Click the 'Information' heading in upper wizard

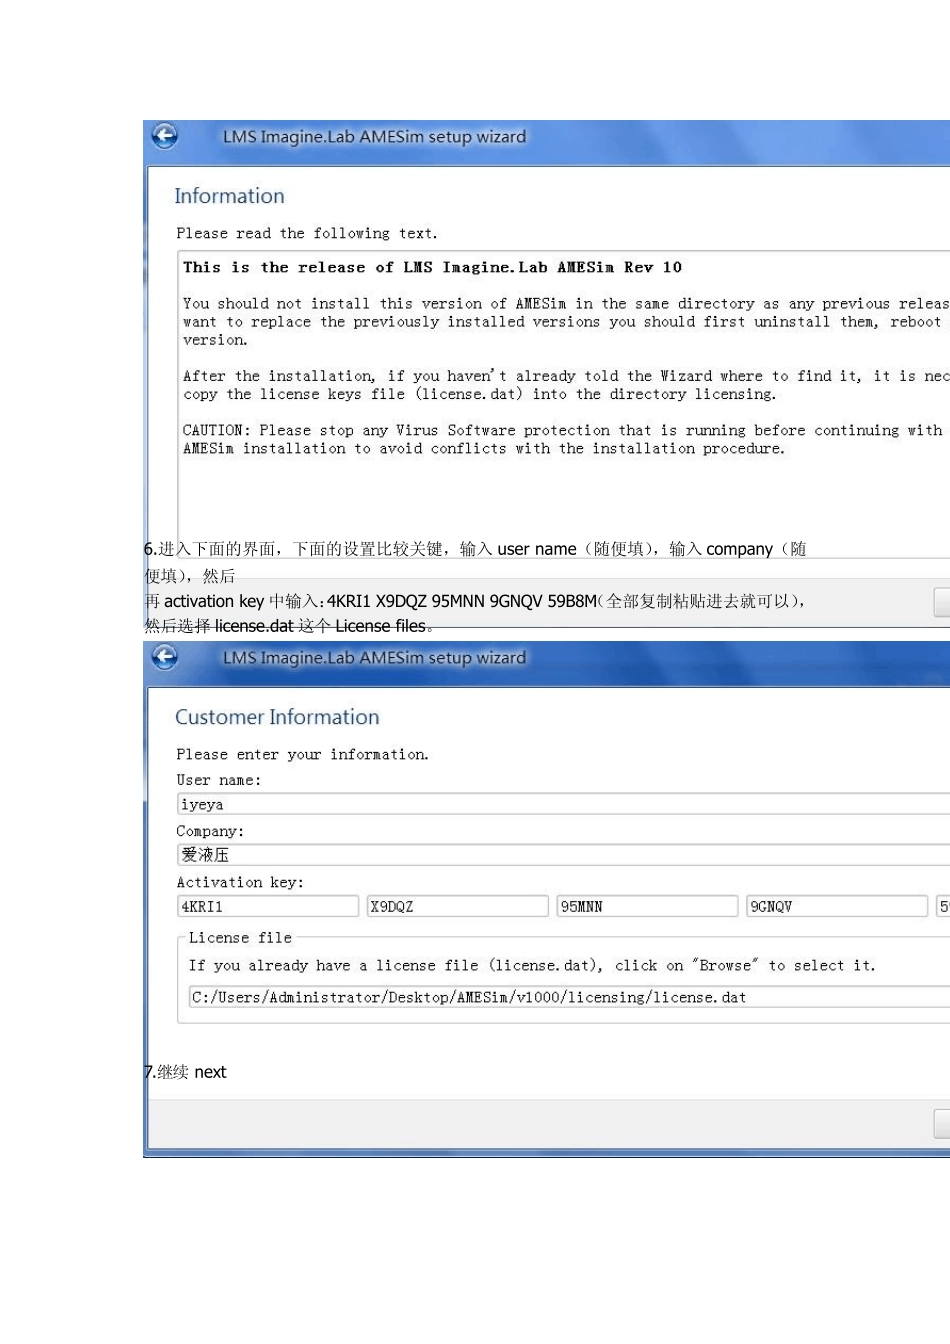point(229,196)
